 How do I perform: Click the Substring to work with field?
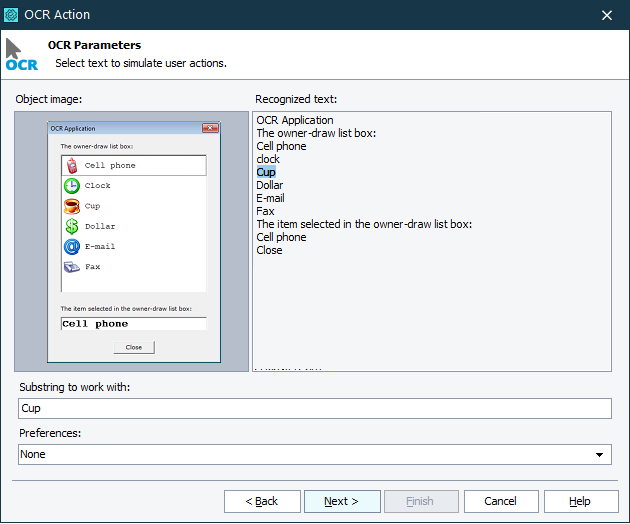click(314, 408)
